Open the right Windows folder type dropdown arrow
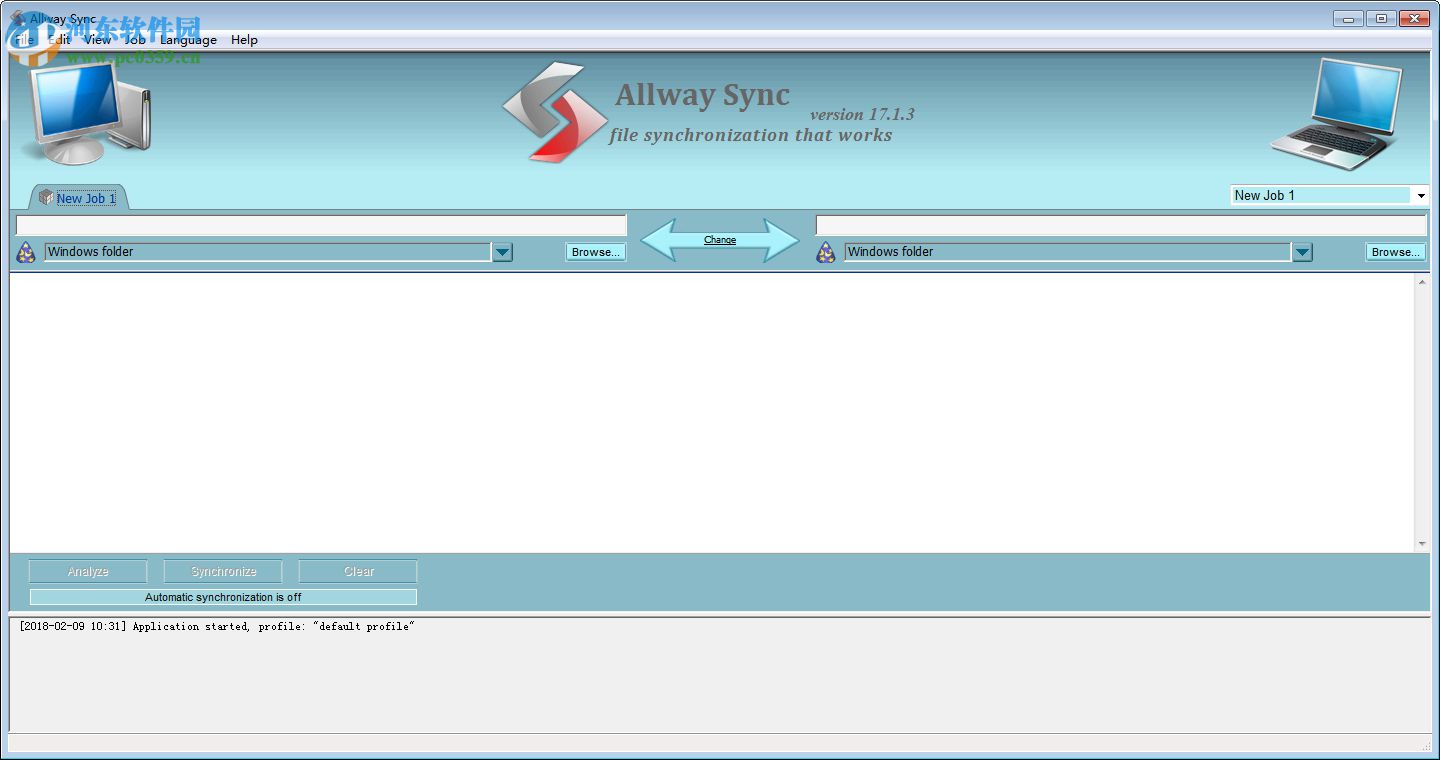This screenshot has width=1440, height=760. [x=1302, y=252]
